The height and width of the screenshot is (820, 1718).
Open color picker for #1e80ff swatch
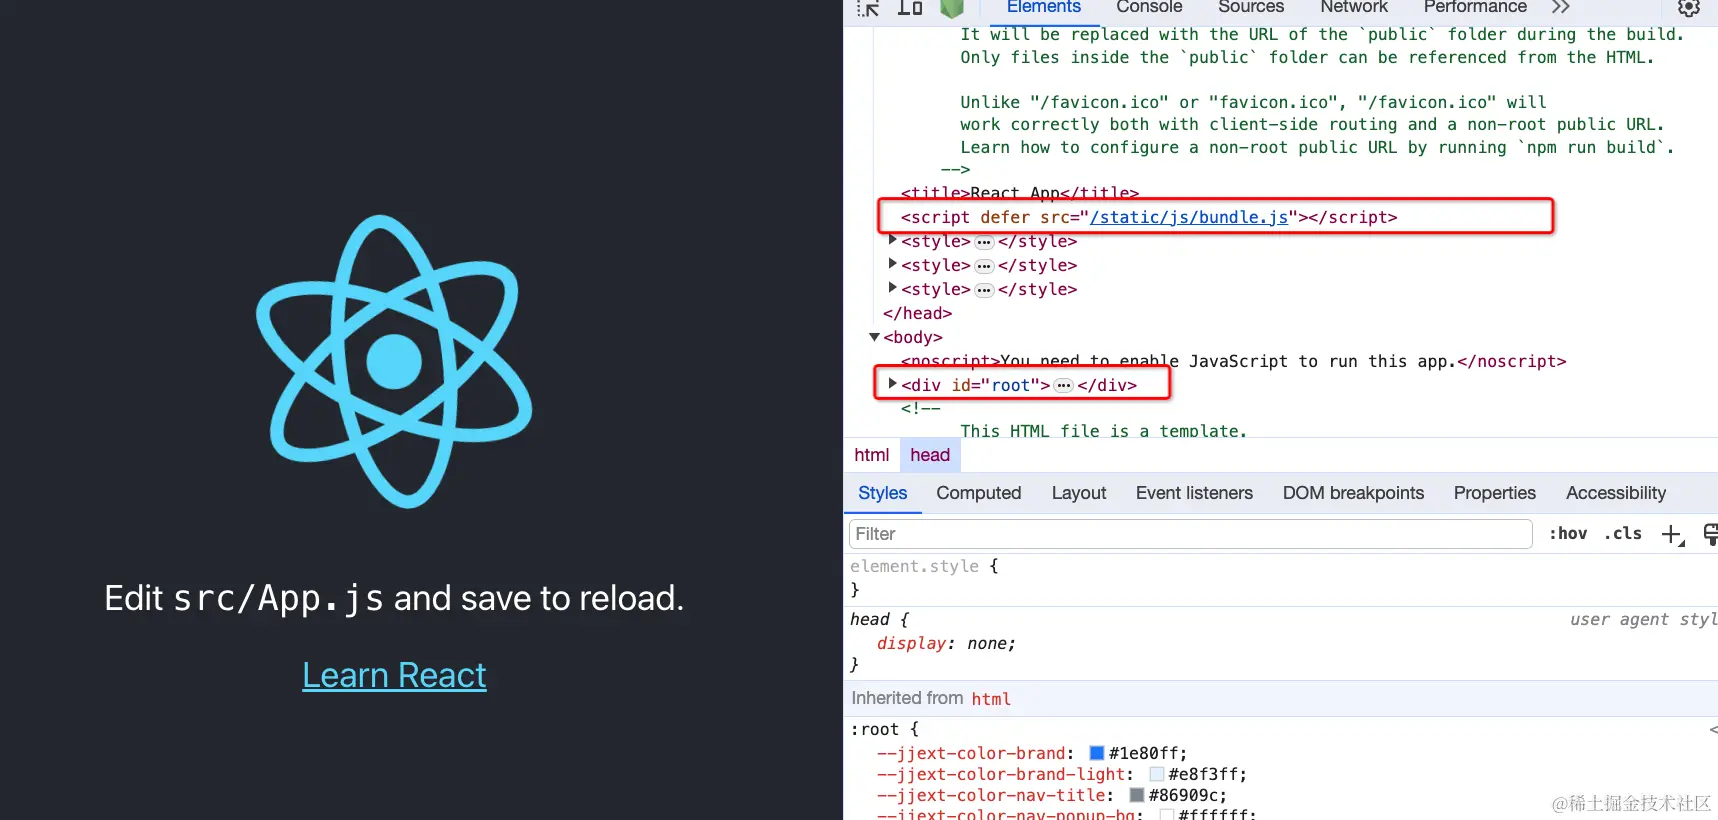1096,753
